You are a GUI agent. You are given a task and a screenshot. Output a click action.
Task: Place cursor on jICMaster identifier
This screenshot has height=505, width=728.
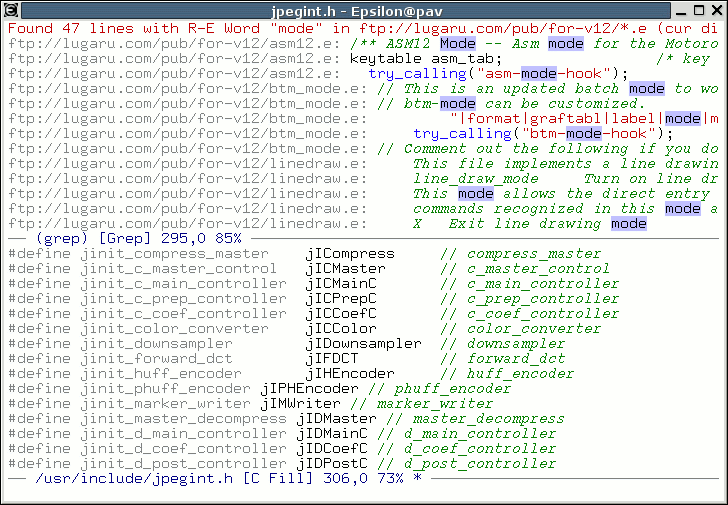[x=345, y=268]
